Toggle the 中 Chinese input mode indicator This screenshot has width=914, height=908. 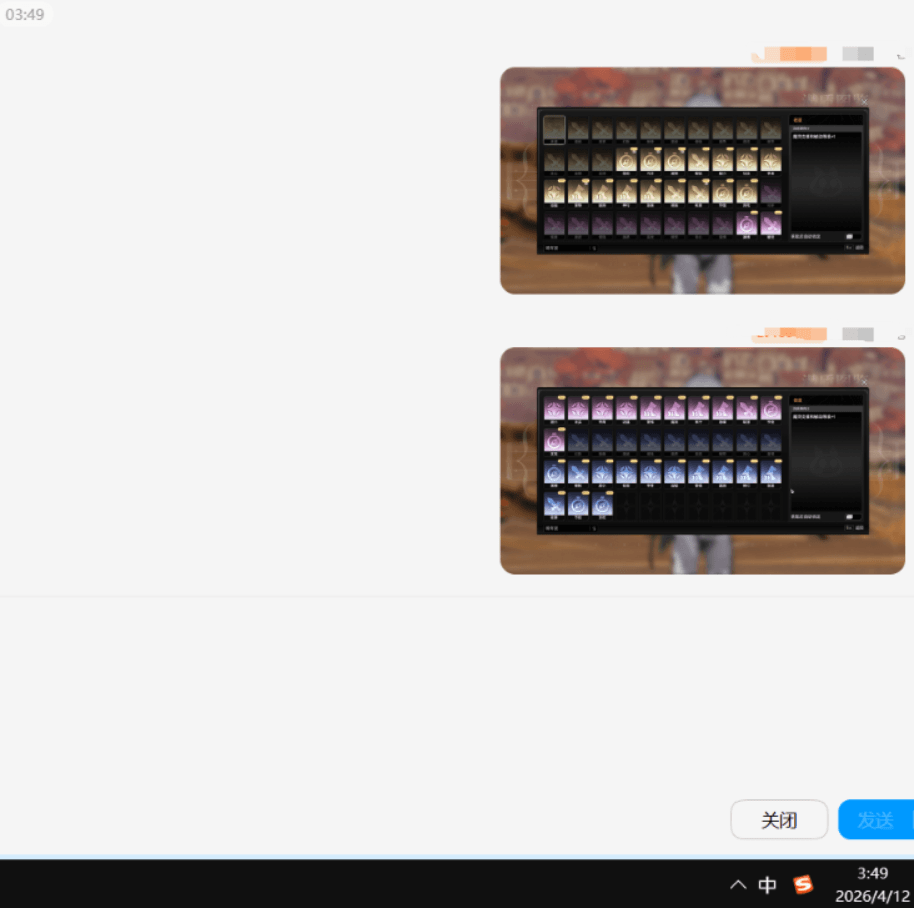pyautogui.click(x=767, y=884)
